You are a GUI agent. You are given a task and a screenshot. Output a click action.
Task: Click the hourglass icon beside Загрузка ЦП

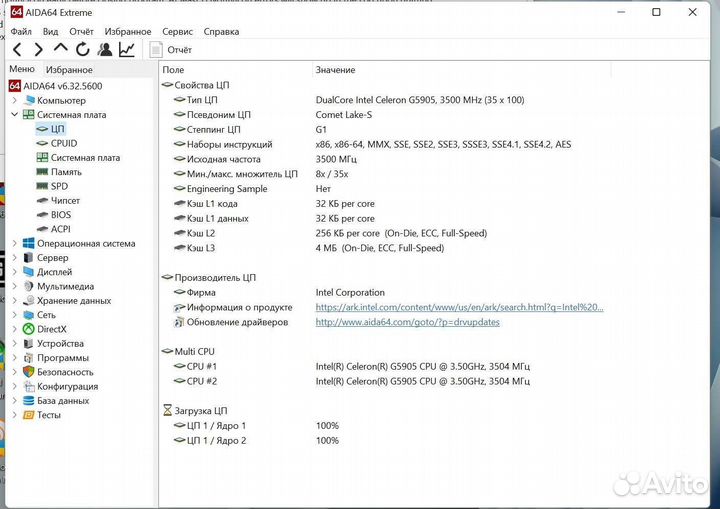click(167, 411)
